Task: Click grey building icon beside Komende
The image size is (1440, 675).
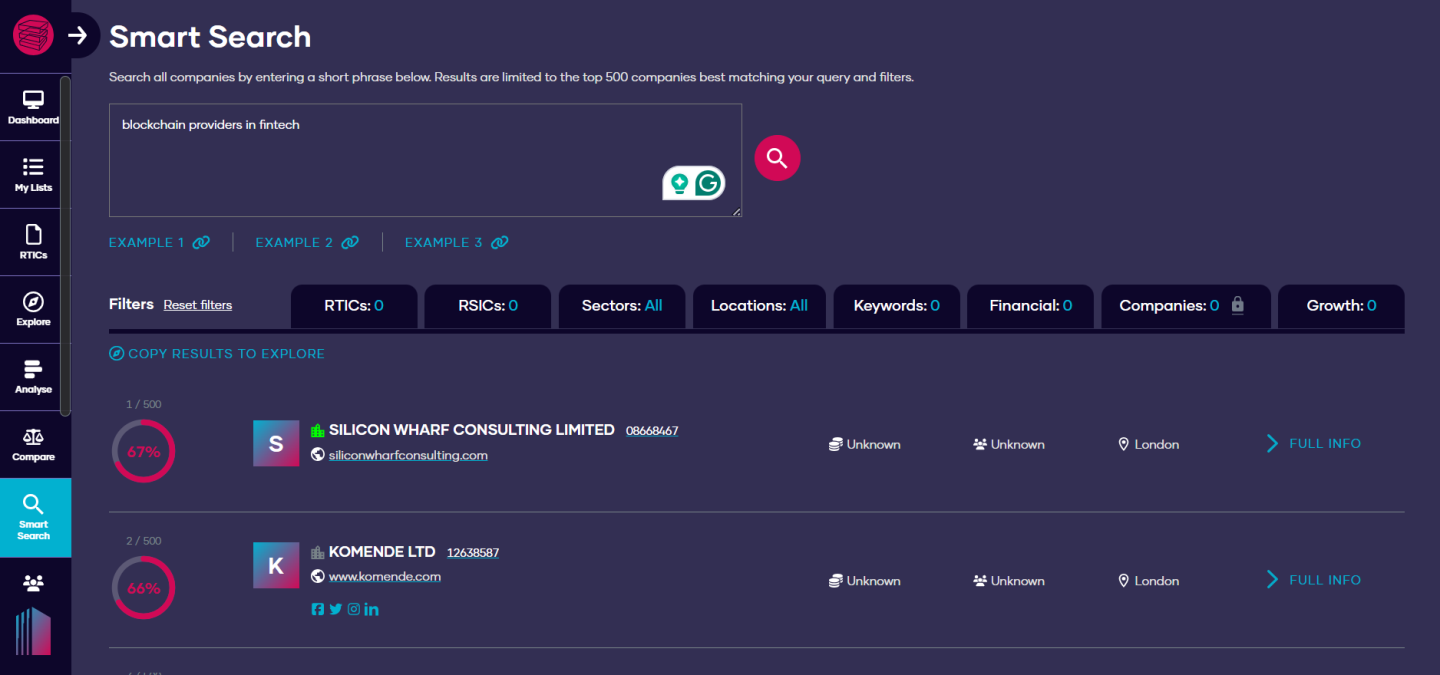Action: click(318, 552)
